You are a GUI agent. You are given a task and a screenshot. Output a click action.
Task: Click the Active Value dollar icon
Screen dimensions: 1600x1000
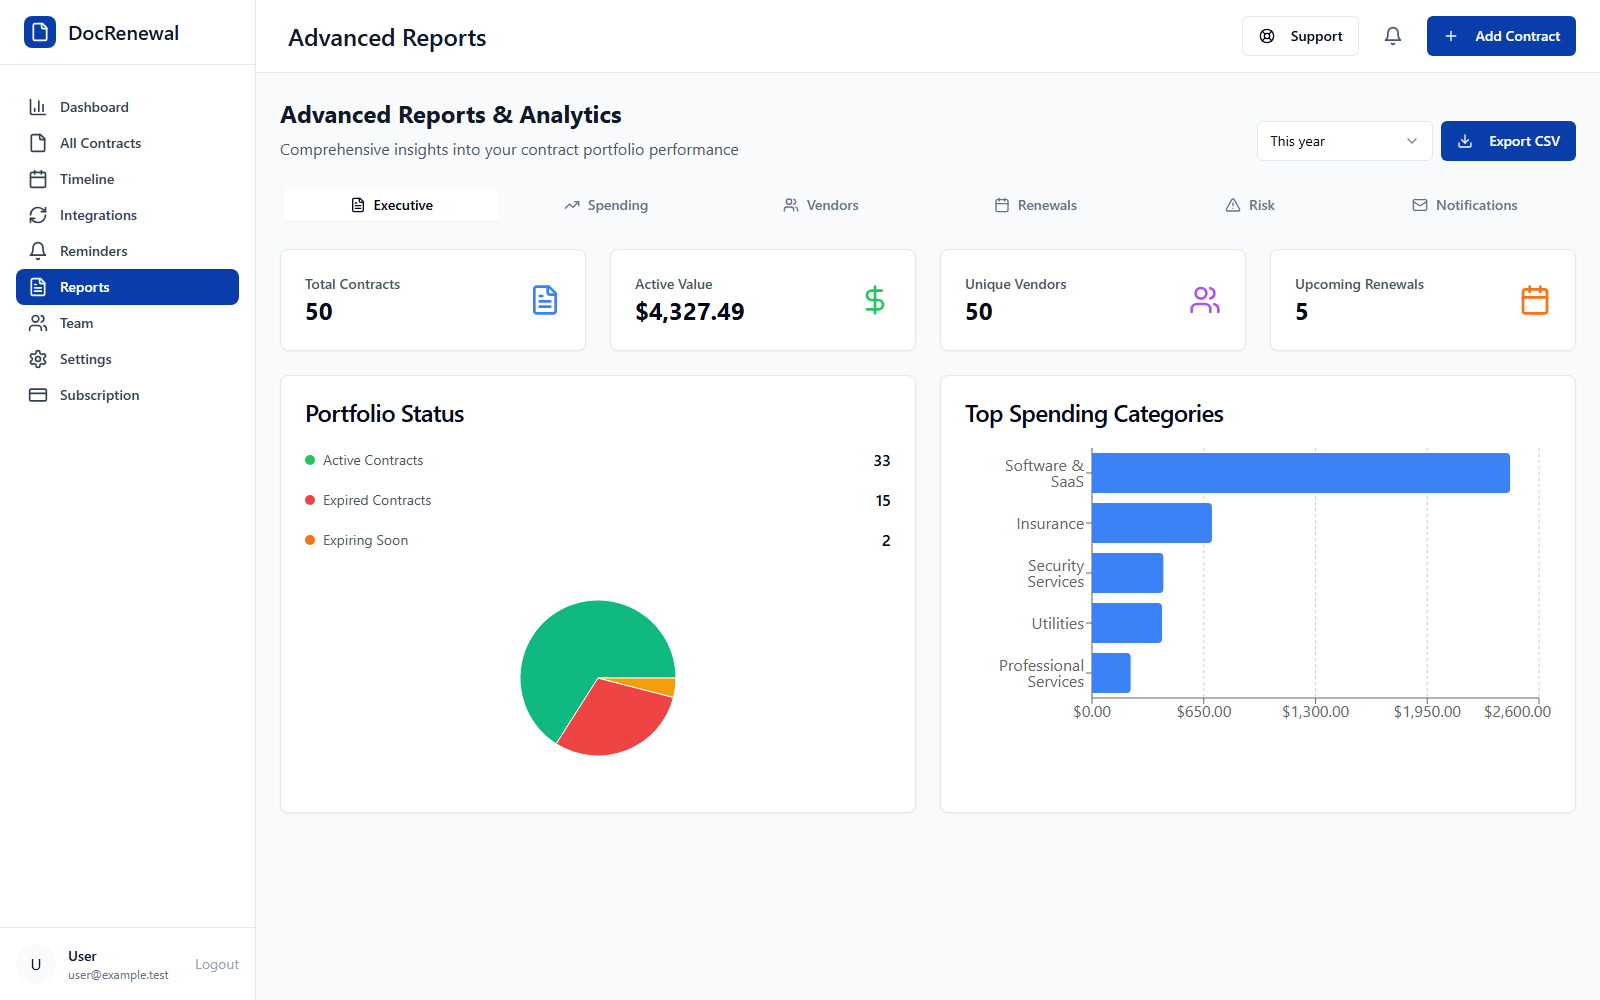pos(875,300)
